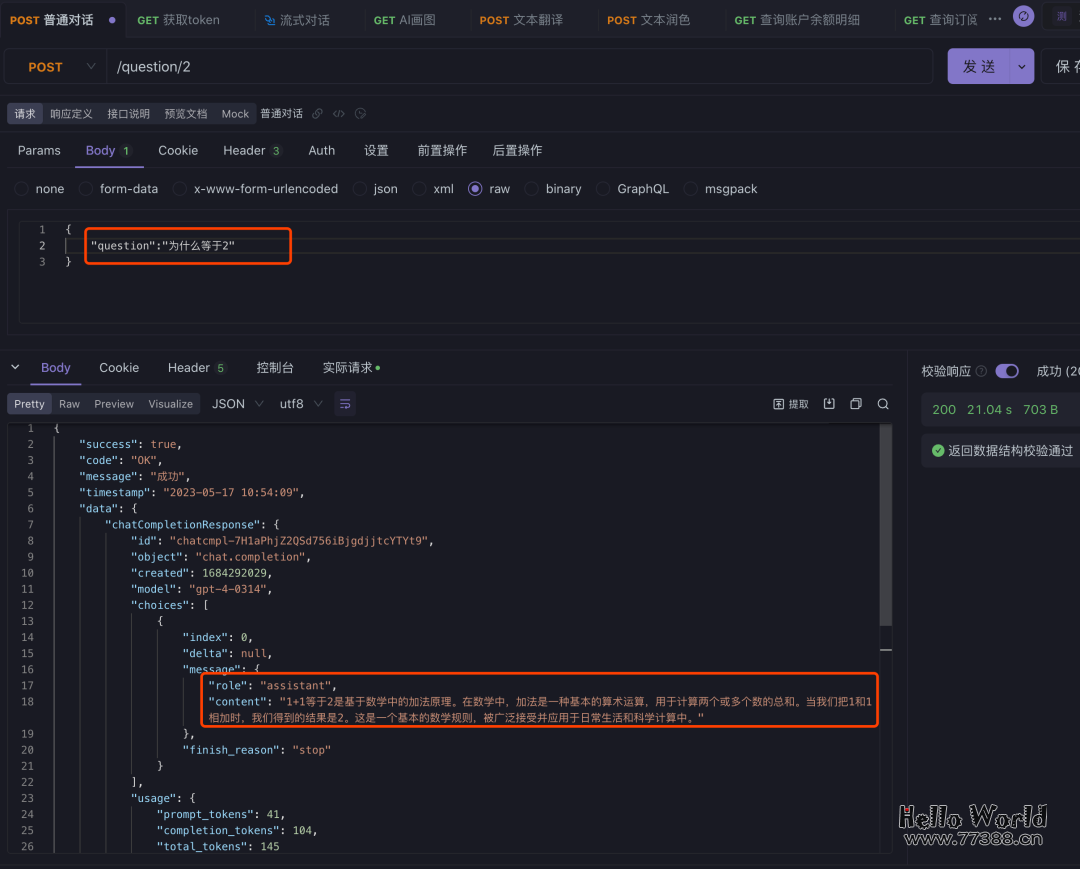Screen dimensions: 1080x869
Task: Click the 提取 extract icon
Action: 791,404
